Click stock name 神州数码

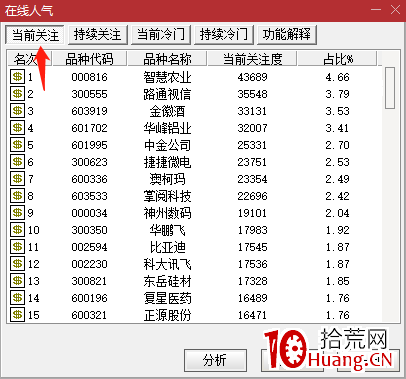point(167,213)
